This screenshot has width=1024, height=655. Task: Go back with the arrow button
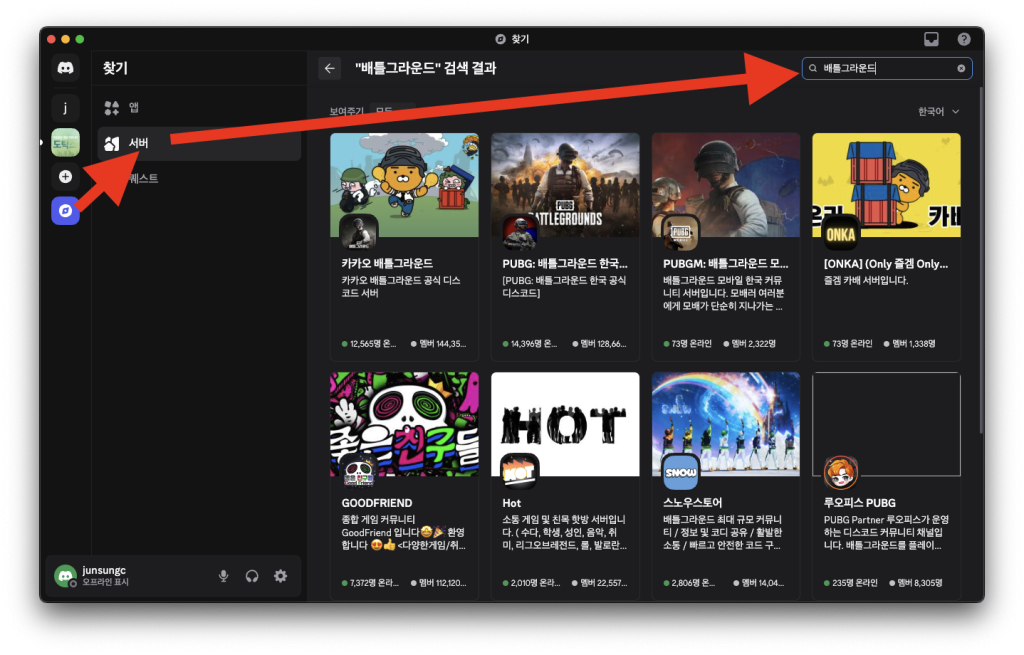pos(330,69)
